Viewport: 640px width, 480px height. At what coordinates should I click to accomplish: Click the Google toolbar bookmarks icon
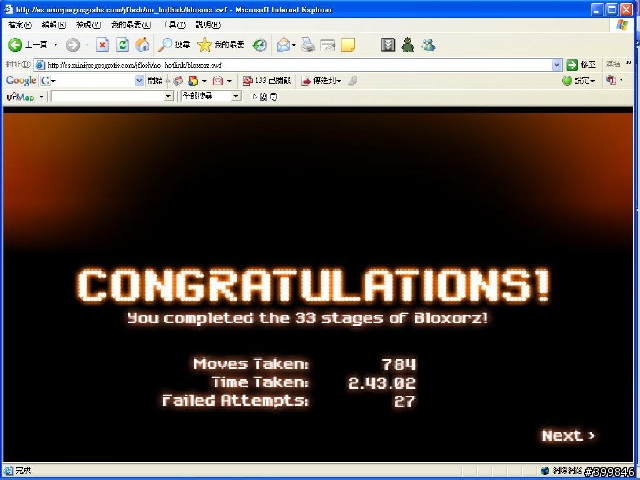tap(193, 81)
